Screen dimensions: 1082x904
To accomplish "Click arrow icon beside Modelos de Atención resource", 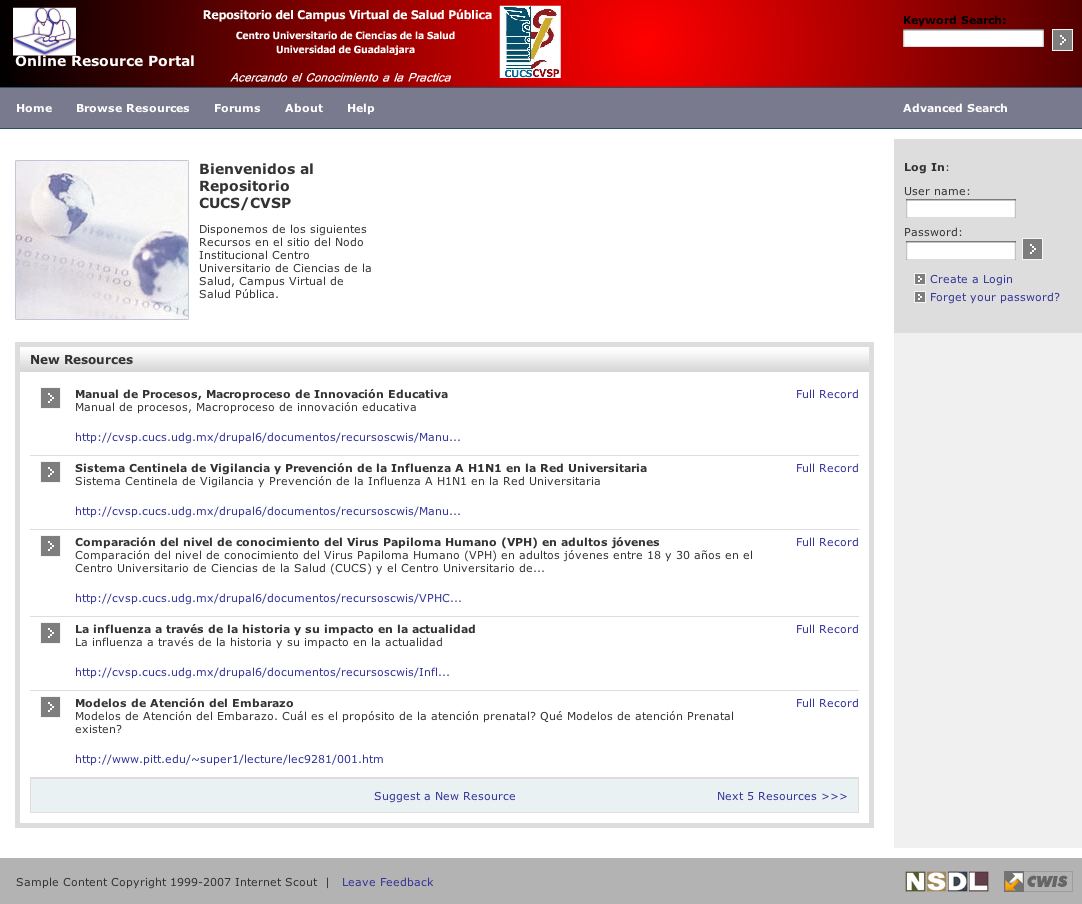I will 51,707.
